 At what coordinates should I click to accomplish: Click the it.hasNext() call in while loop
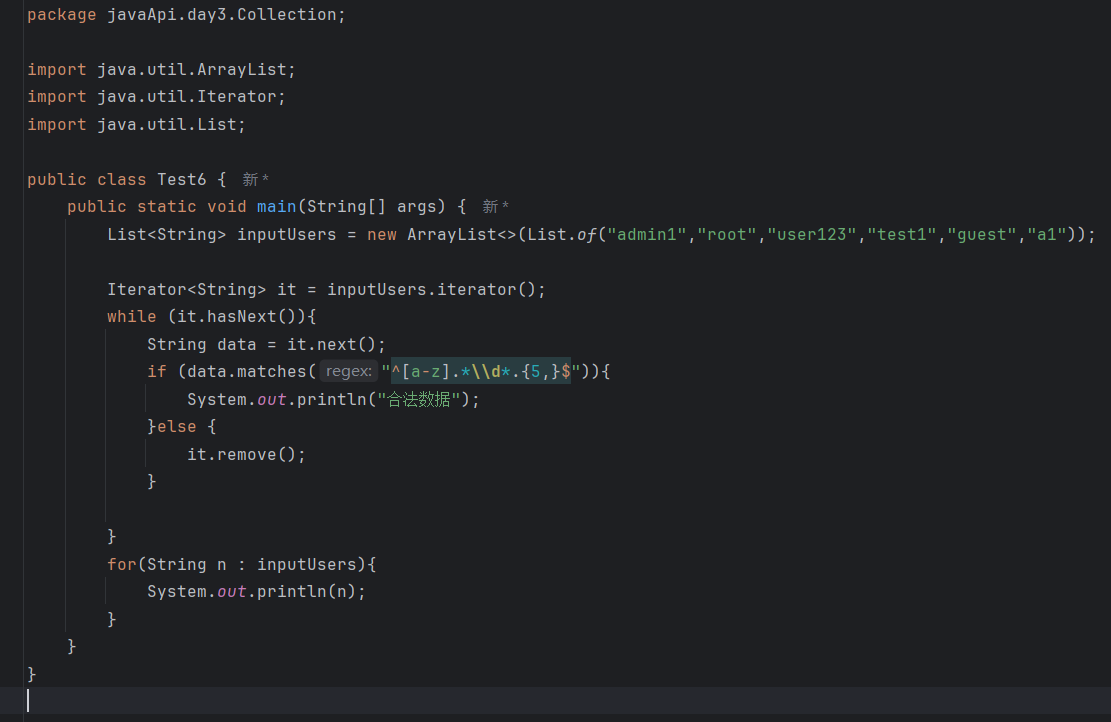(x=236, y=317)
